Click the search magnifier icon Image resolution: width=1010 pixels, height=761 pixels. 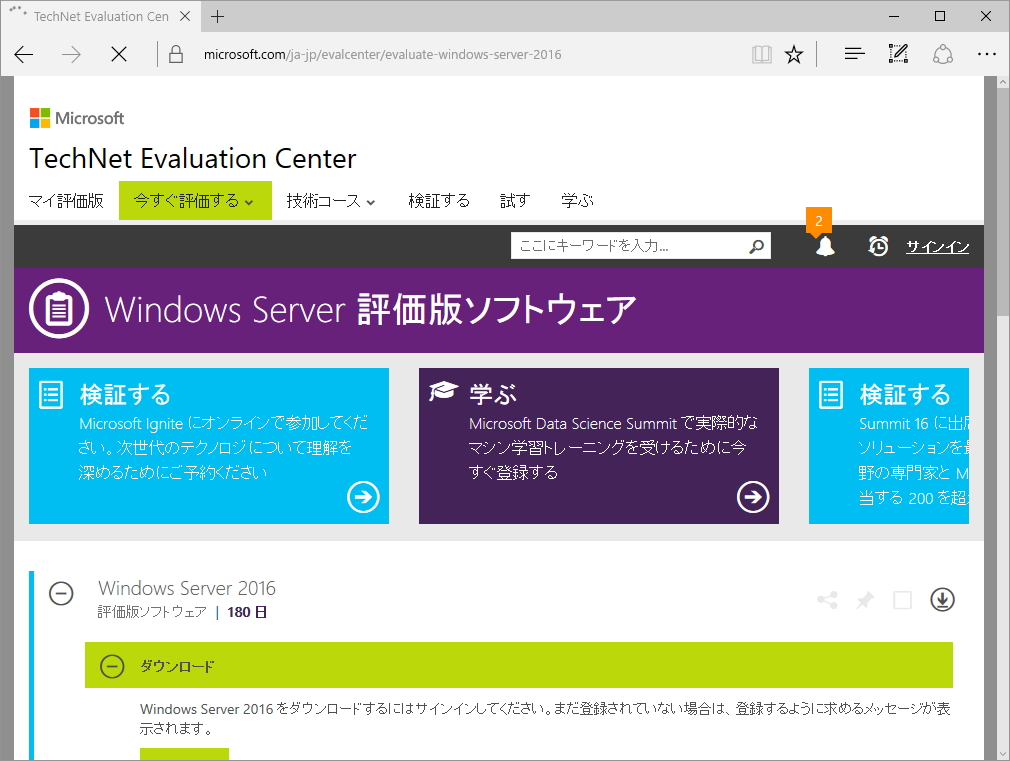point(757,246)
